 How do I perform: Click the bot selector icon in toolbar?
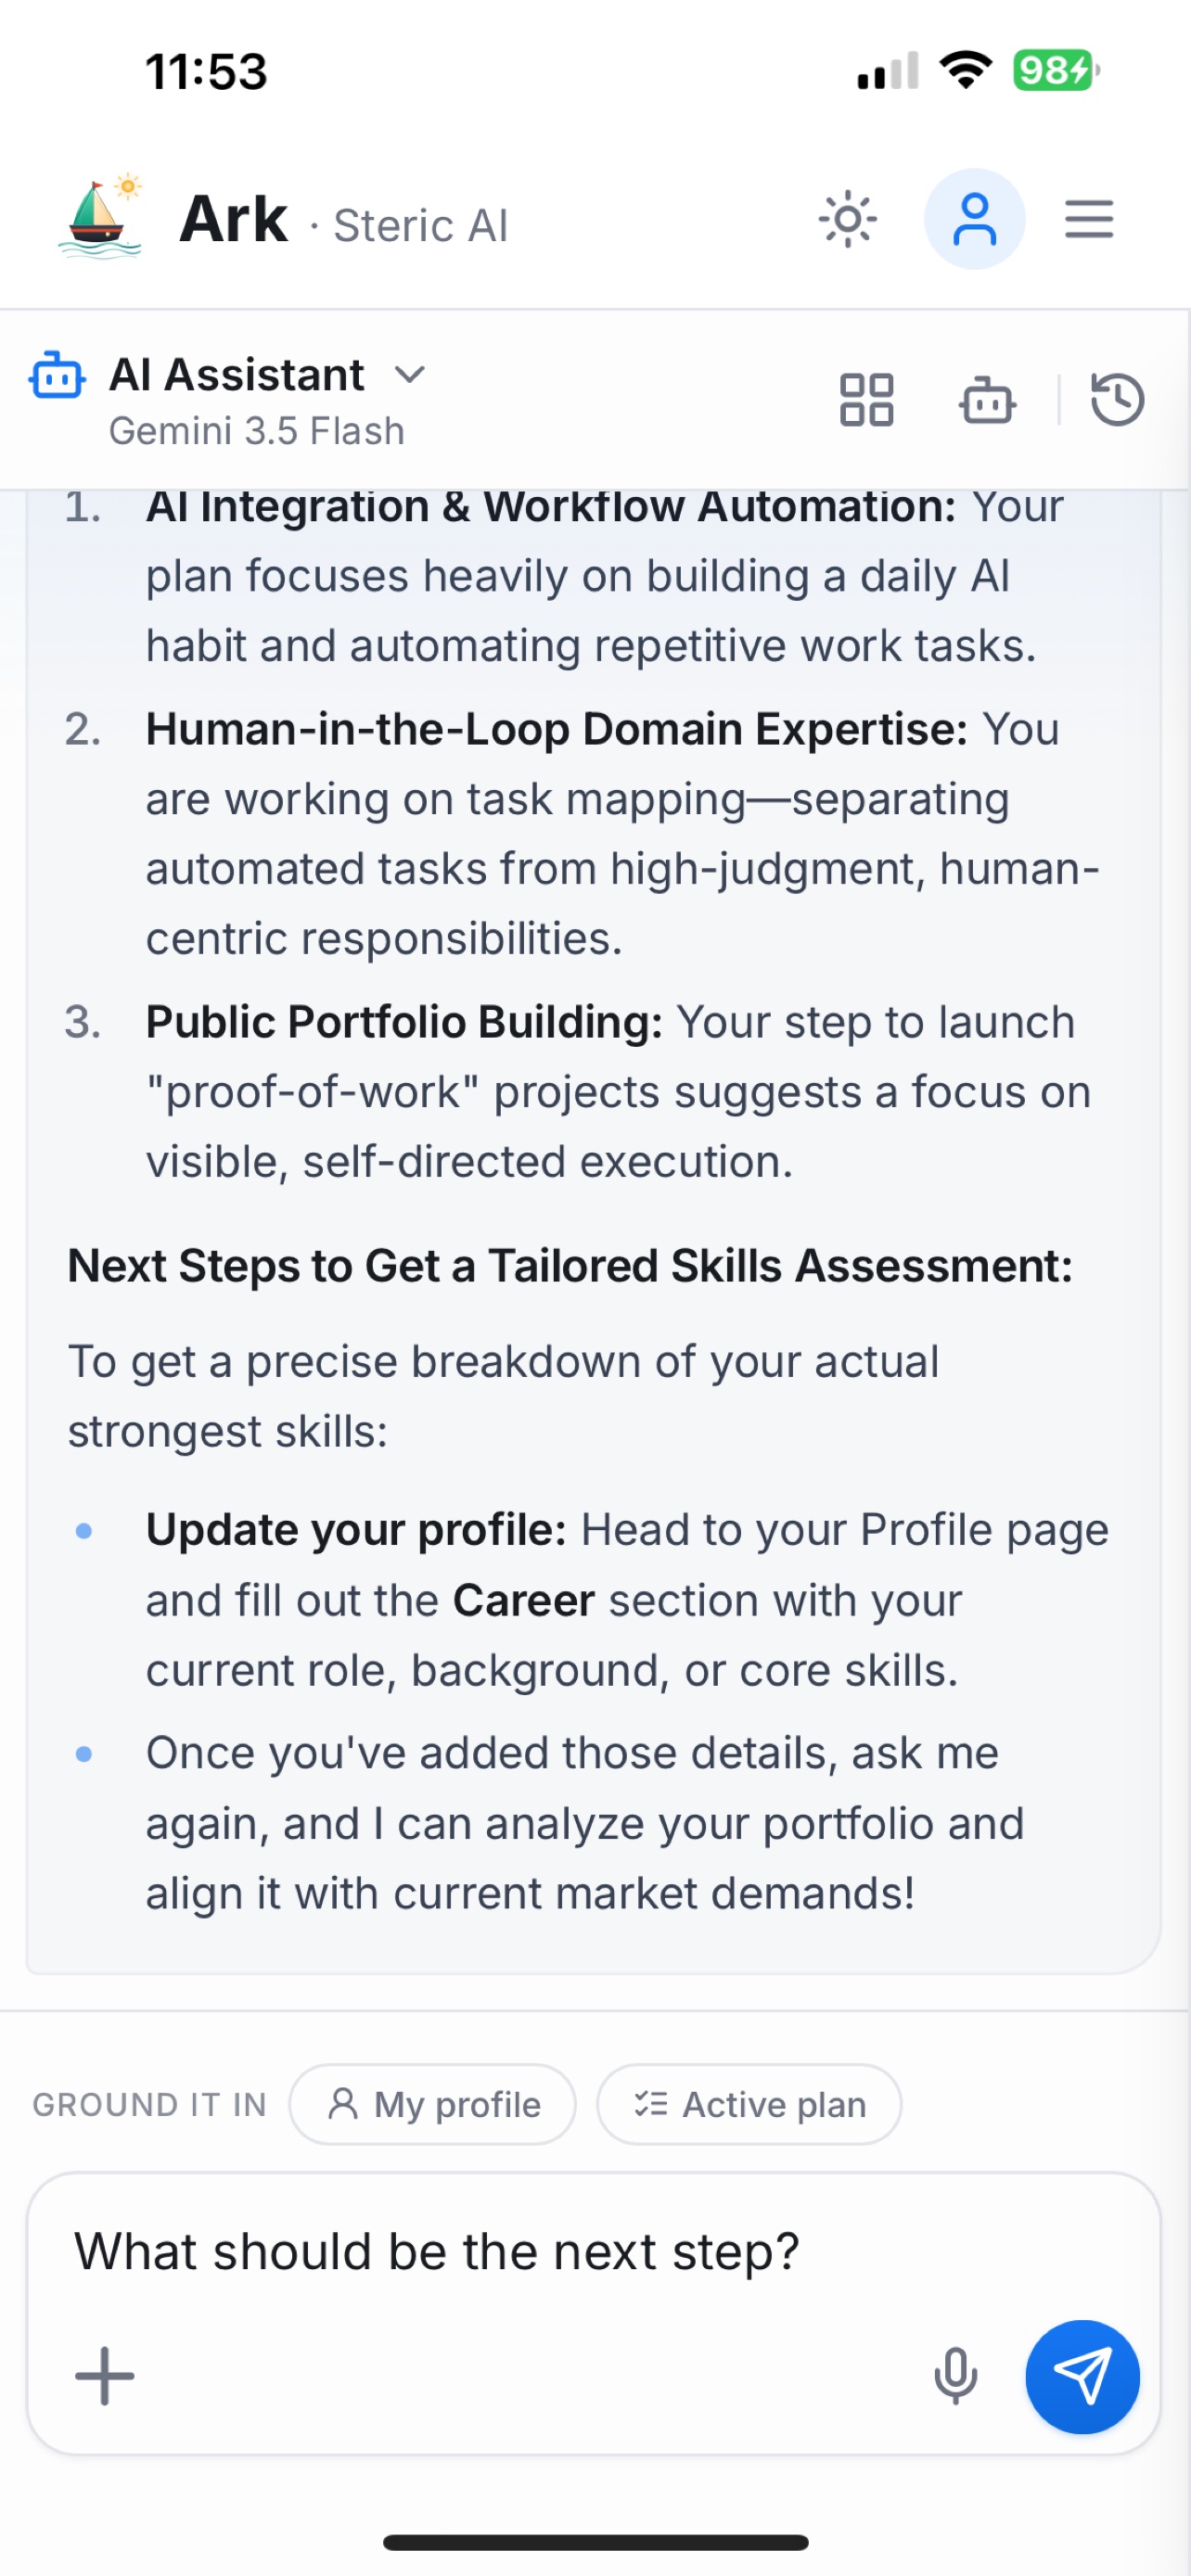987,400
